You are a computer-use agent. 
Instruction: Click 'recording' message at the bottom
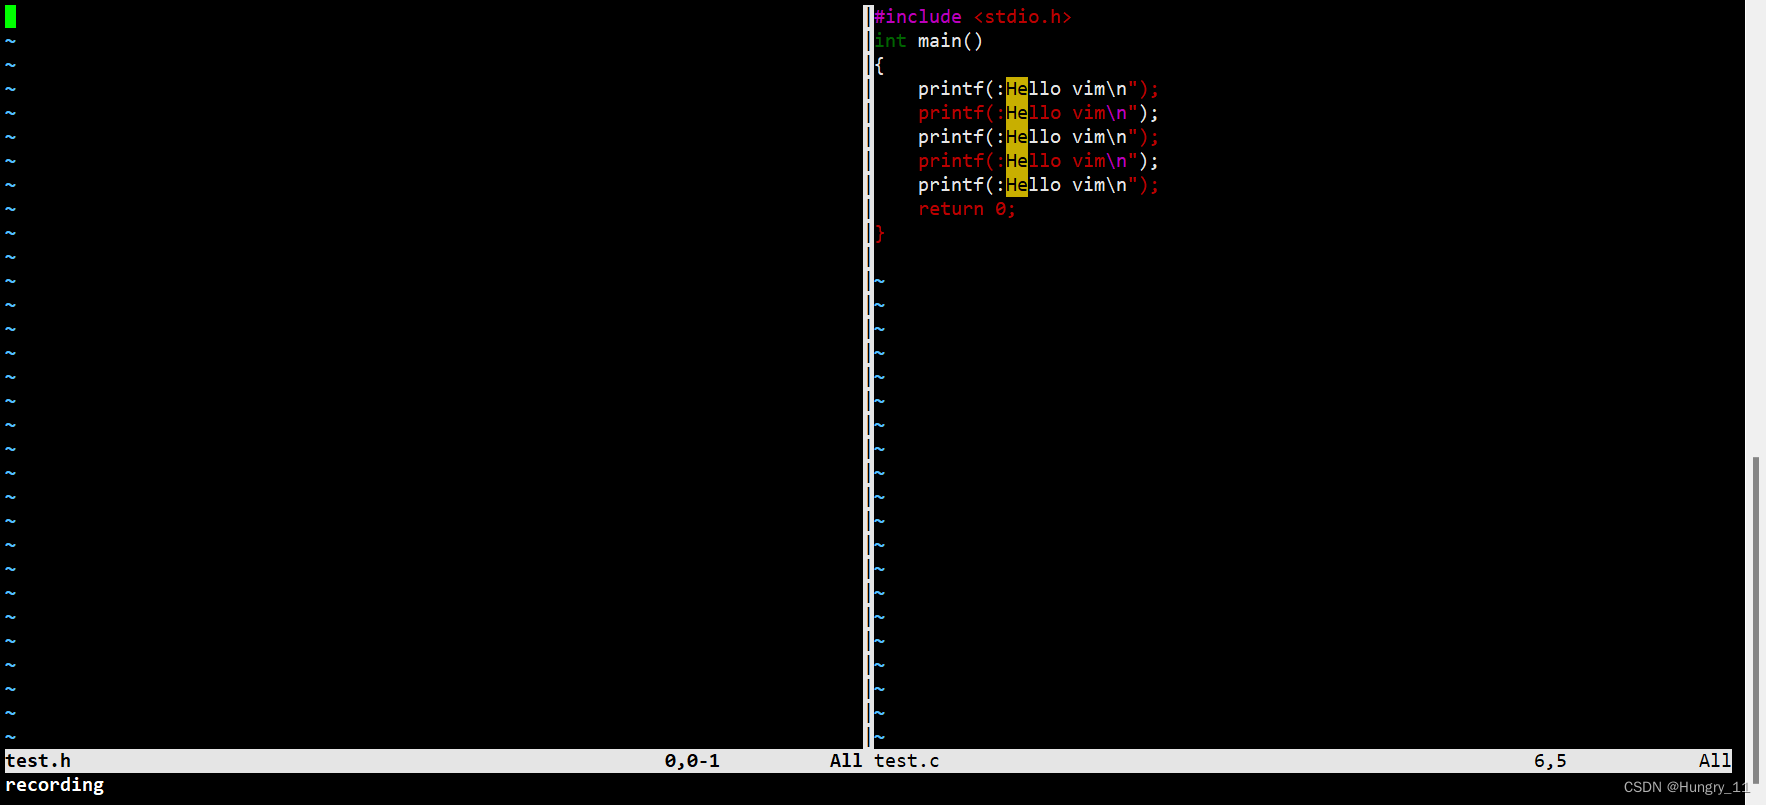tap(55, 785)
